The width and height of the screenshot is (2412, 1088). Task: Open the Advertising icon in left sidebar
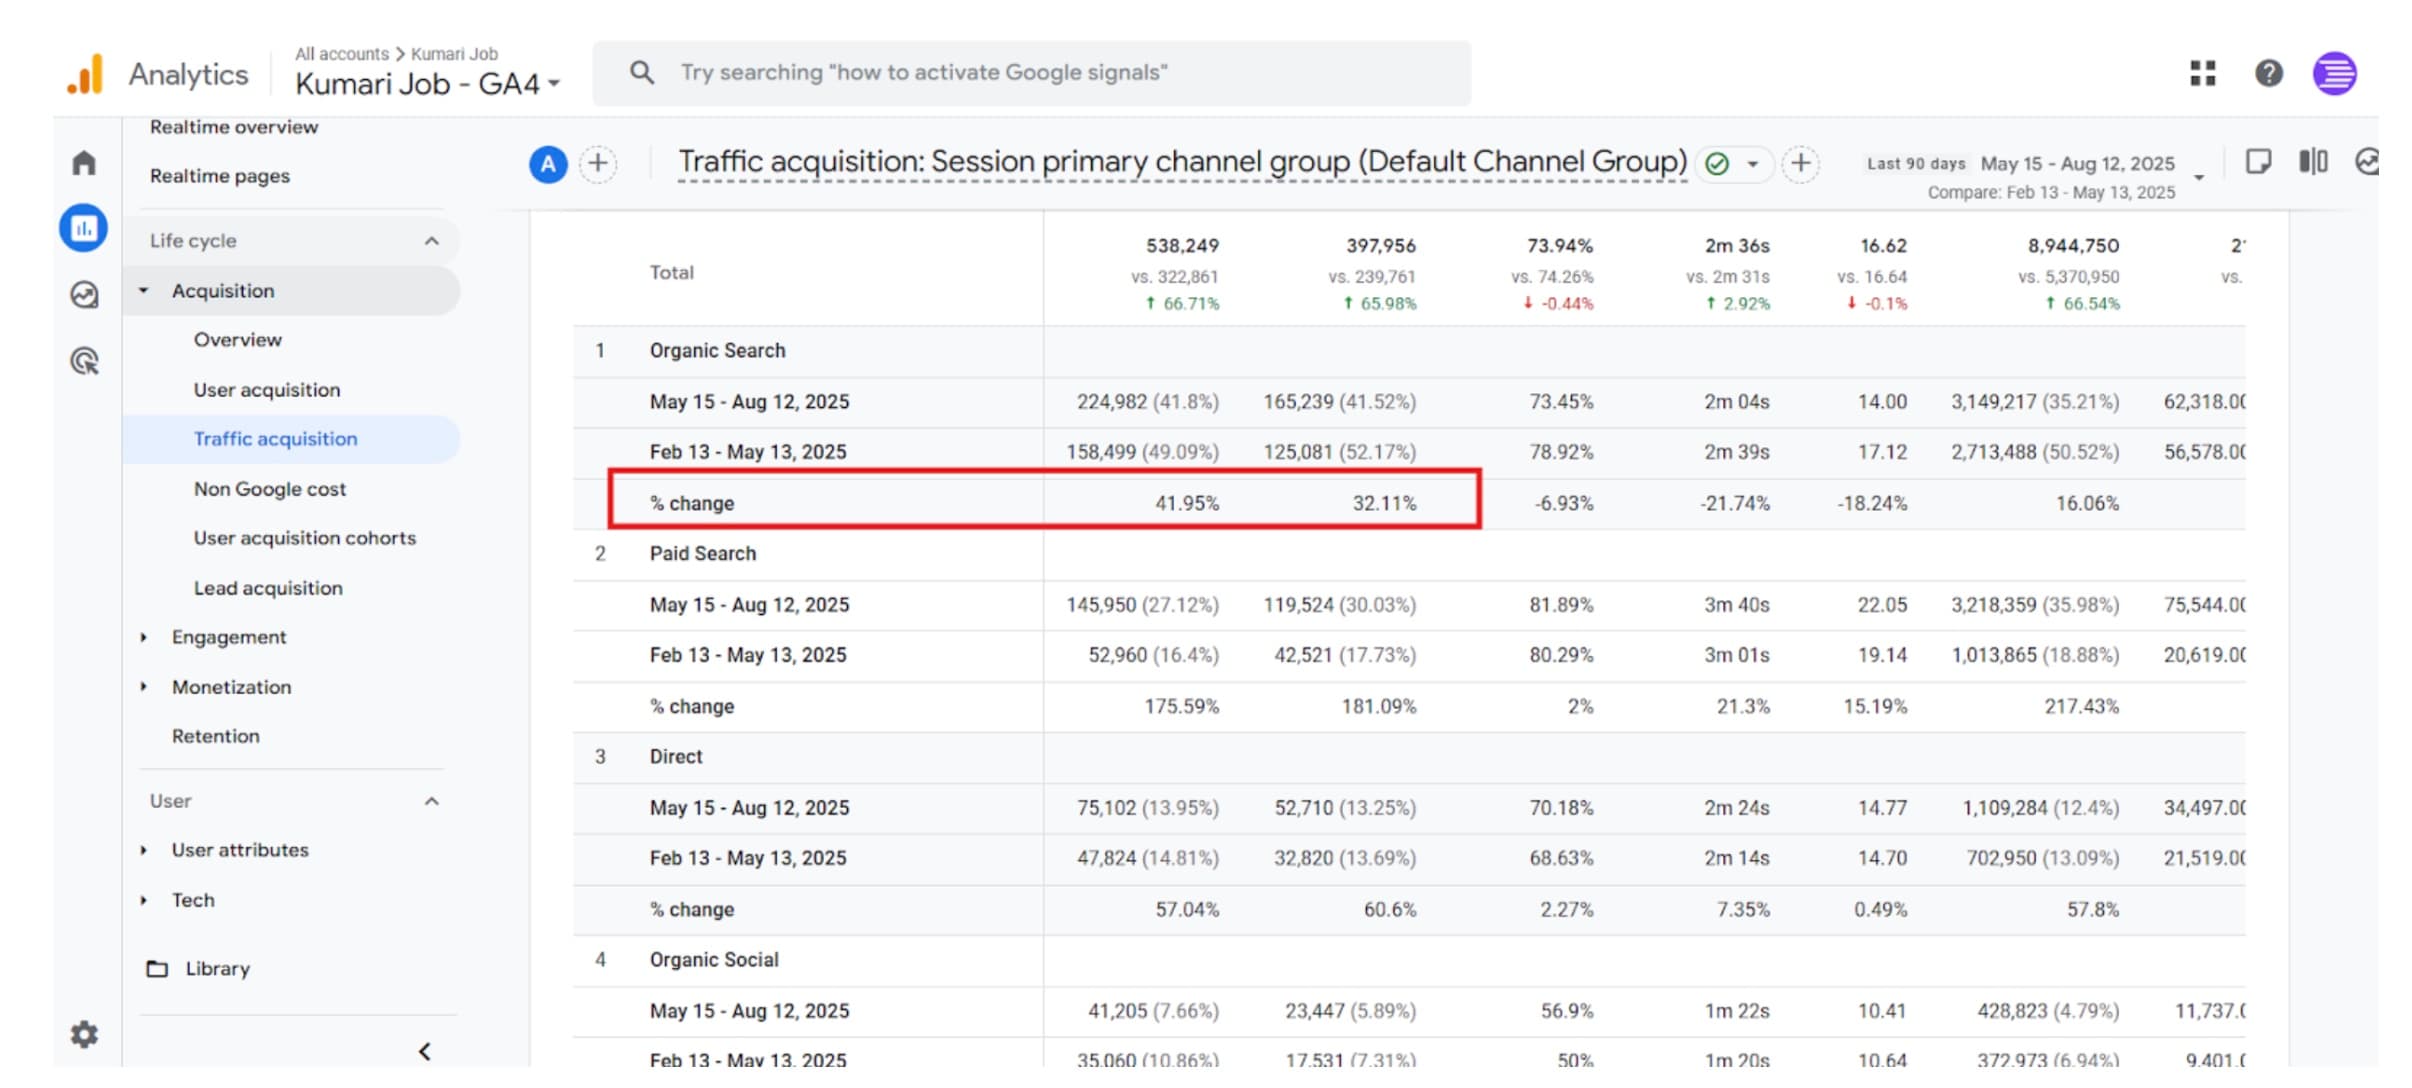(x=84, y=362)
